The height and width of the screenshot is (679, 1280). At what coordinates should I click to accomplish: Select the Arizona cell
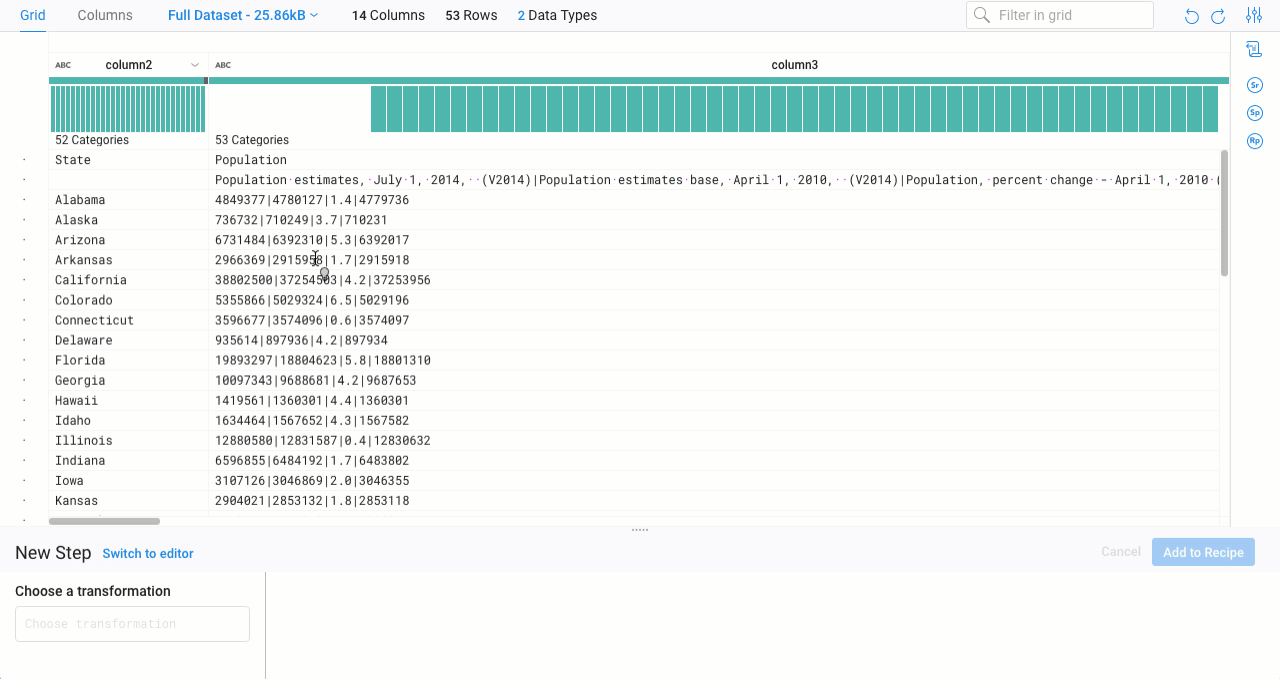128,240
